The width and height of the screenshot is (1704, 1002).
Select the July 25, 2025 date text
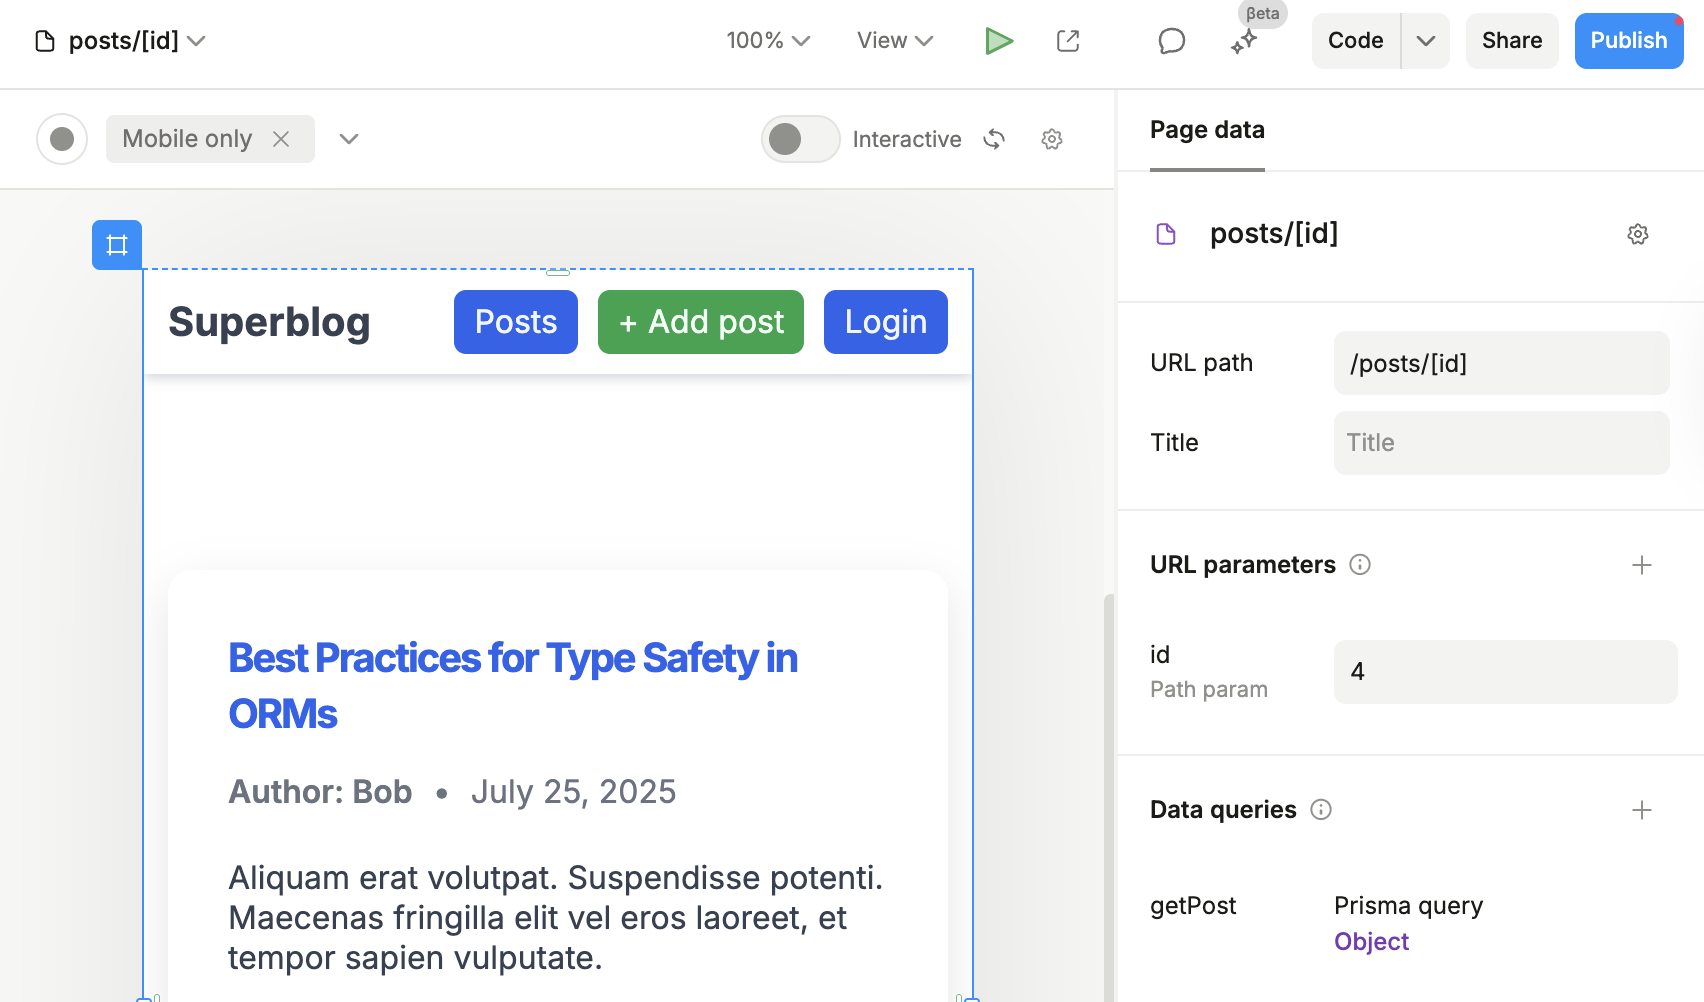tap(573, 792)
